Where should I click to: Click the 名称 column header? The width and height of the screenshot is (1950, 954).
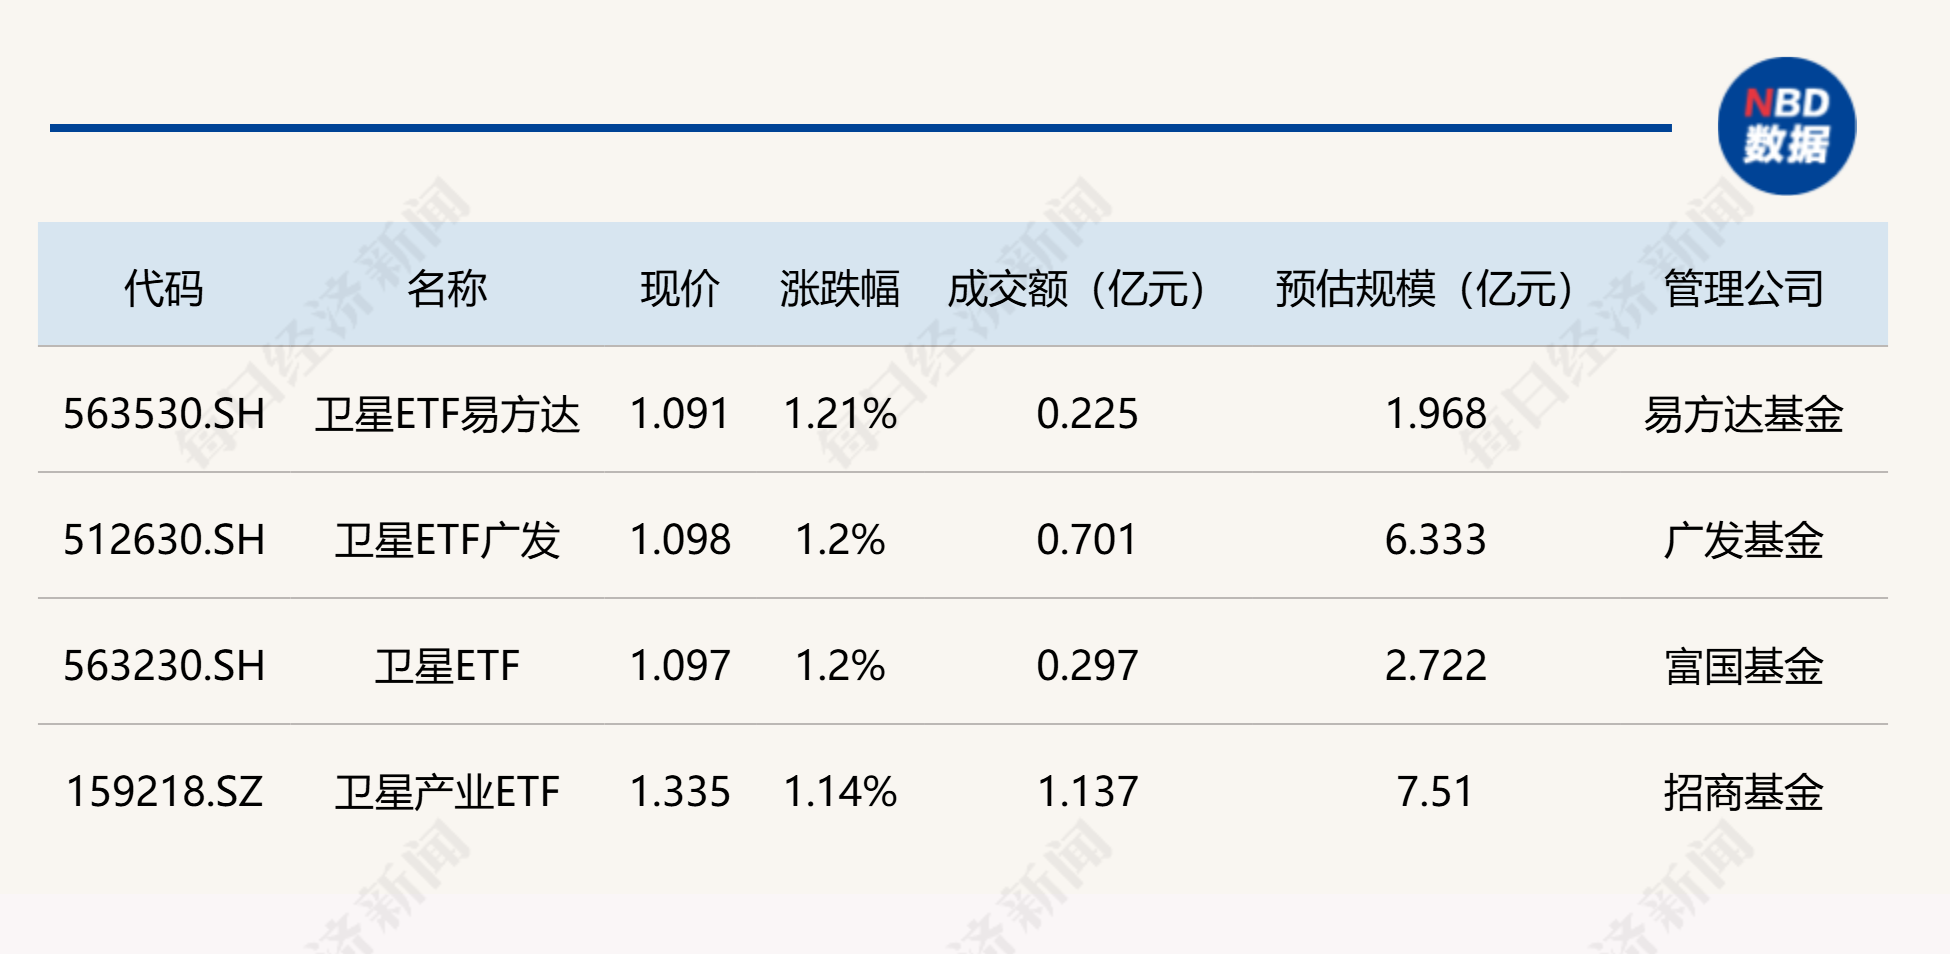click(447, 289)
